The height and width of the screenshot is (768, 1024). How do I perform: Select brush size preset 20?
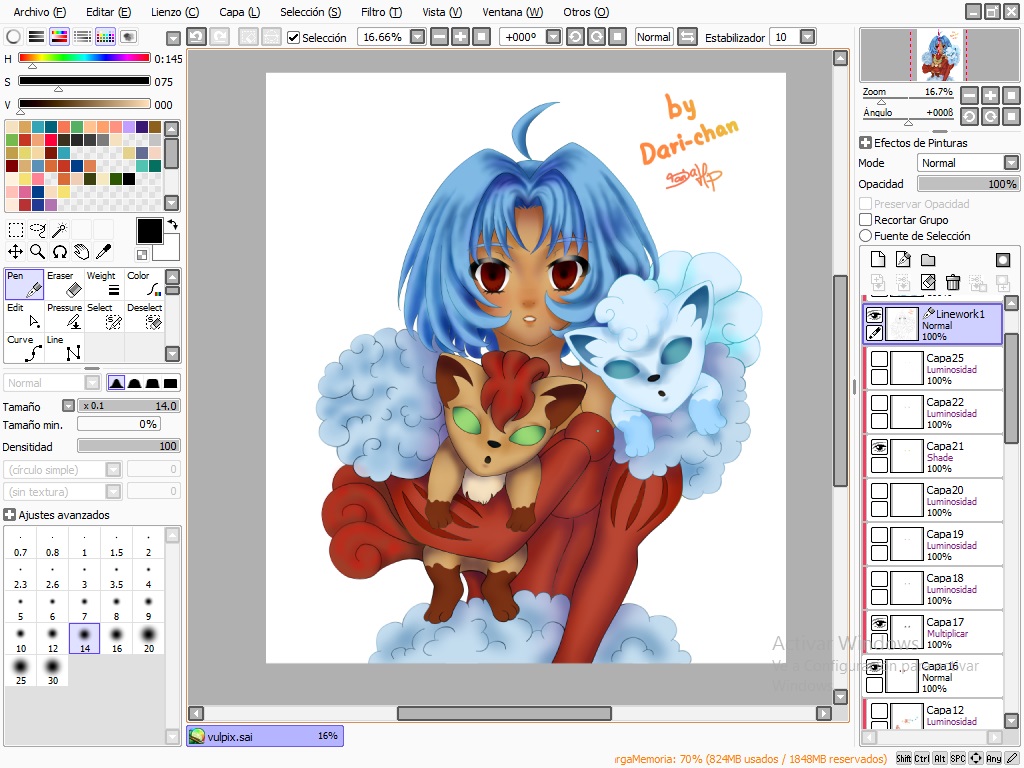tap(148, 639)
